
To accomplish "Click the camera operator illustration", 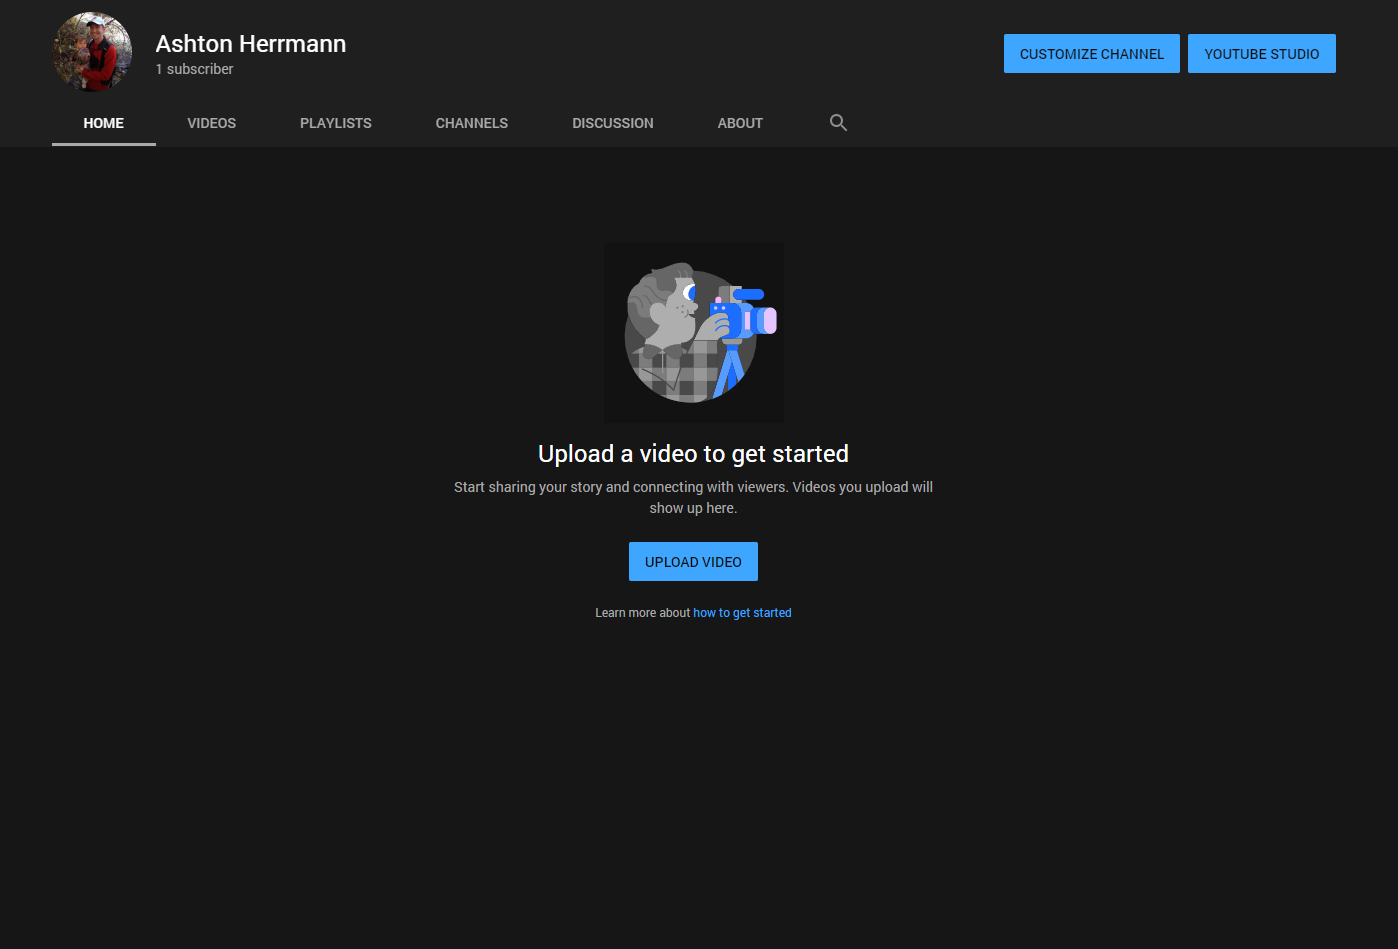I will 694,333.
